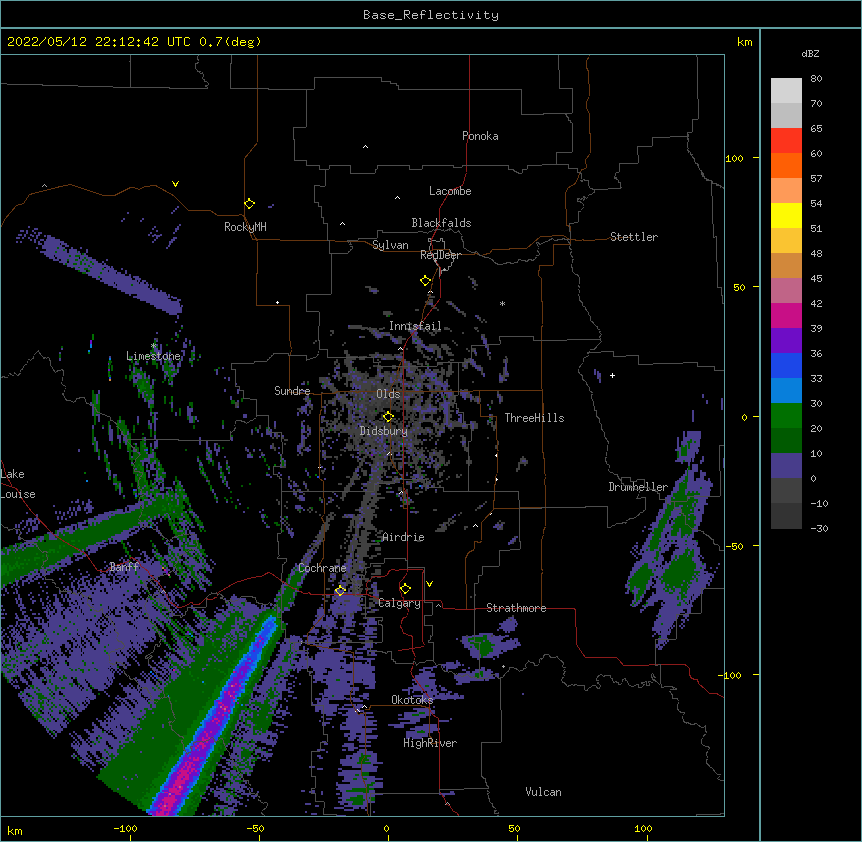Click the 80 dBZ light gray swatch
This screenshot has width=862, height=842.
[786, 91]
